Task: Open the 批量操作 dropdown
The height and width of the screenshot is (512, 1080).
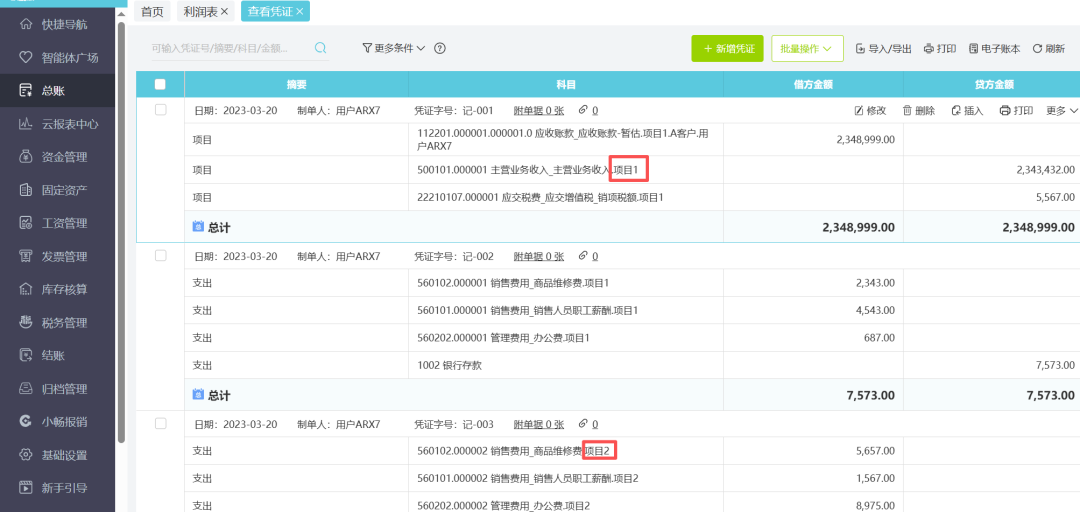Action: pyautogui.click(x=807, y=49)
